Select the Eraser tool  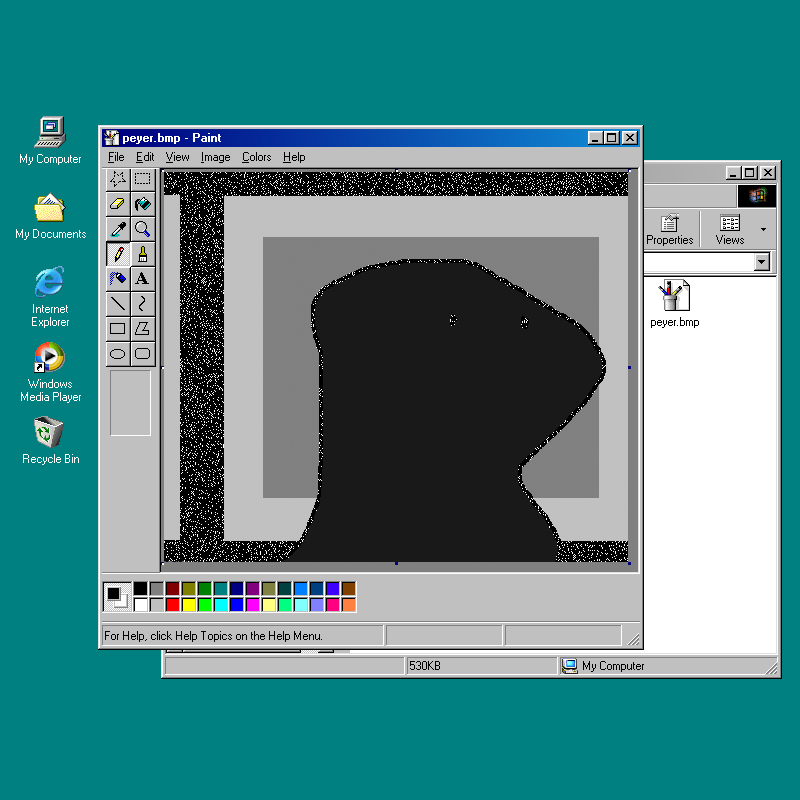tap(118, 204)
